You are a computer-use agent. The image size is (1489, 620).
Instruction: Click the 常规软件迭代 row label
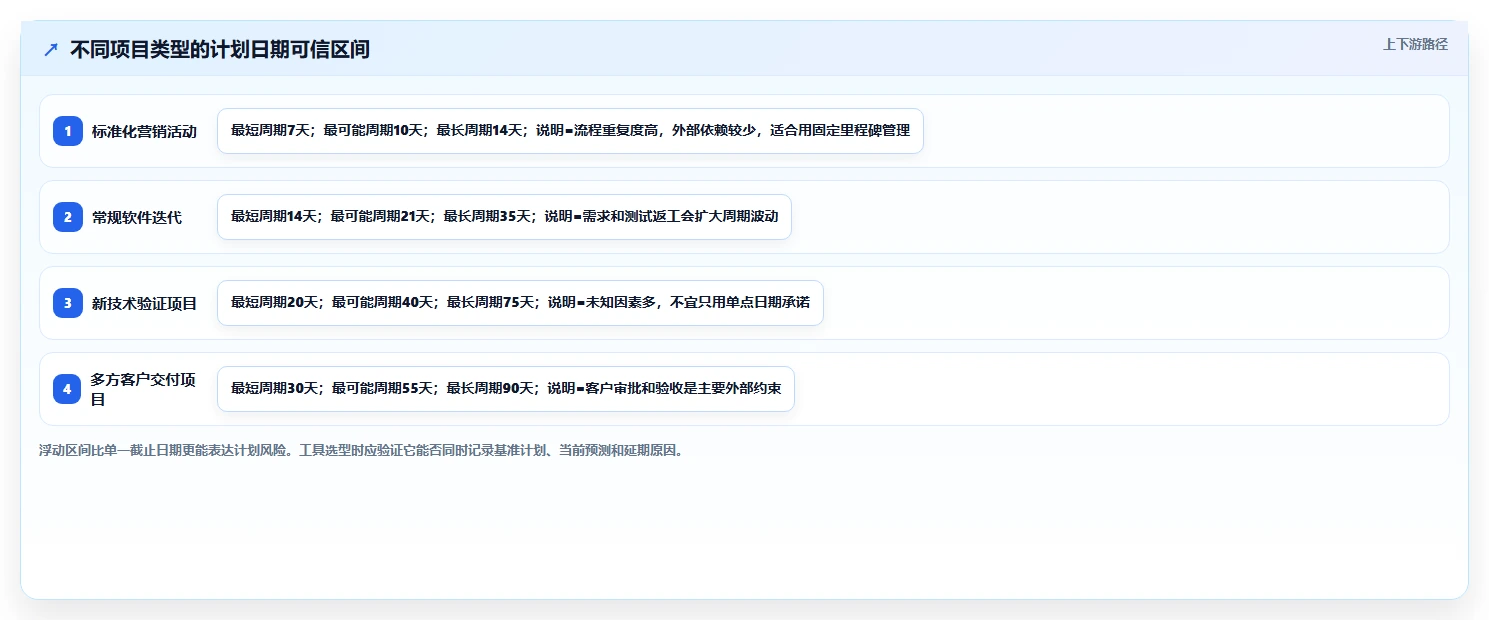pyautogui.click(x=137, y=217)
